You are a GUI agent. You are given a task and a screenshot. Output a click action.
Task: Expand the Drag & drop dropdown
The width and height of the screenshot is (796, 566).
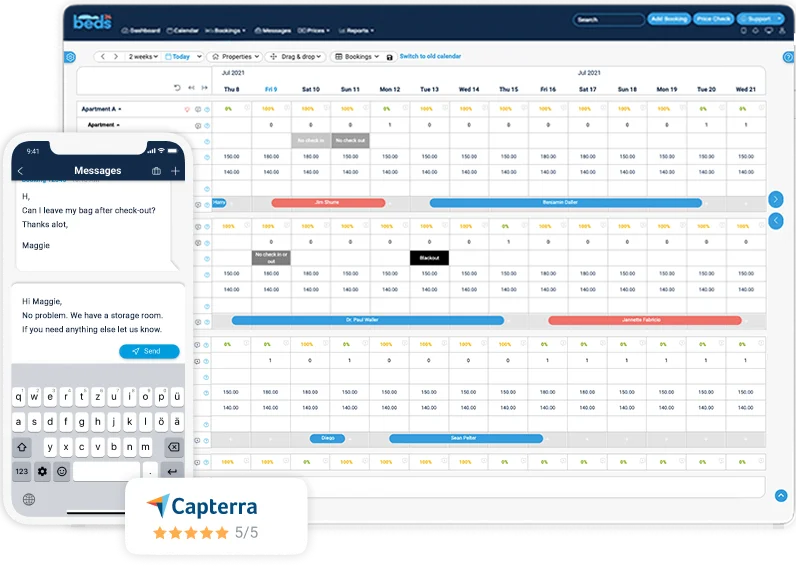tap(296, 57)
